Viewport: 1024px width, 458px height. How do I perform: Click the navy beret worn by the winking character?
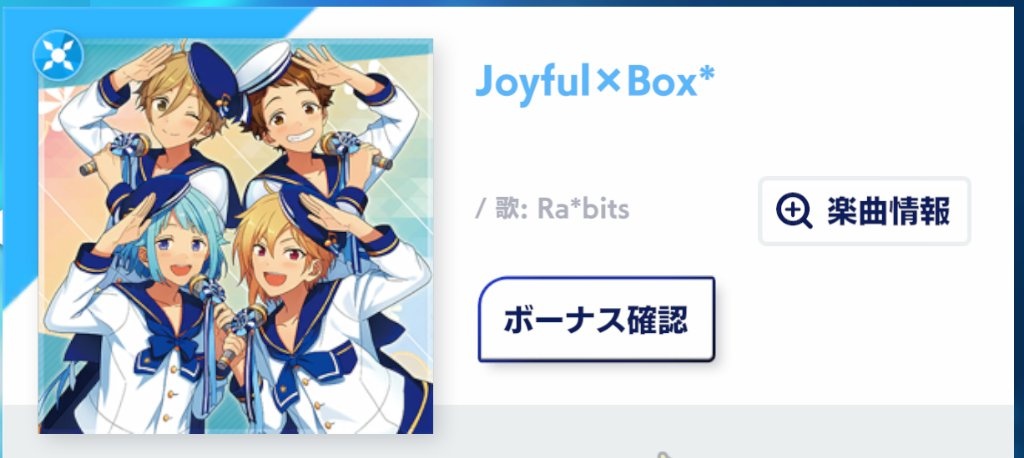tap(214, 77)
